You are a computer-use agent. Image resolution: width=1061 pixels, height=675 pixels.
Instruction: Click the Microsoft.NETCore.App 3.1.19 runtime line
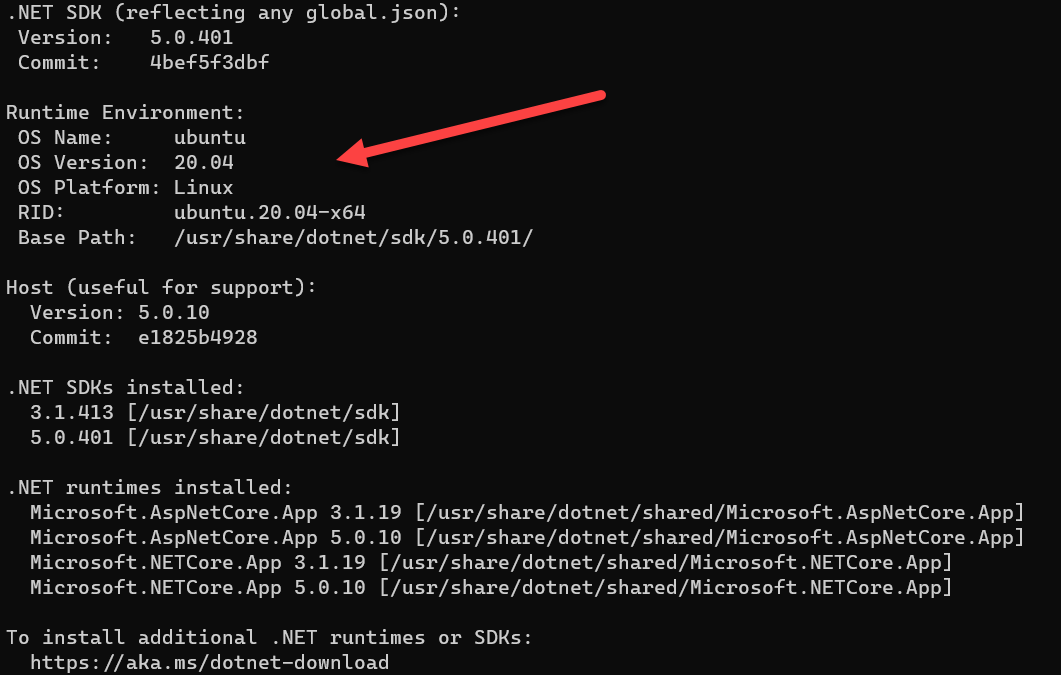490,562
